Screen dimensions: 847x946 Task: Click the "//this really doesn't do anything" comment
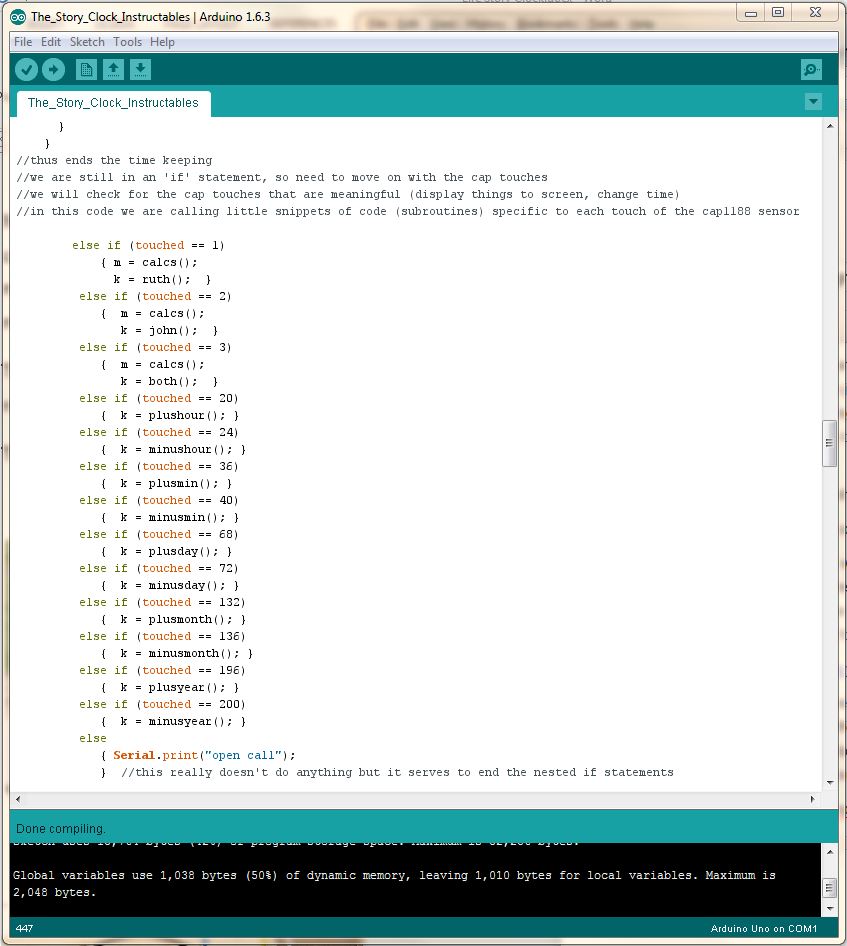click(x=397, y=772)
